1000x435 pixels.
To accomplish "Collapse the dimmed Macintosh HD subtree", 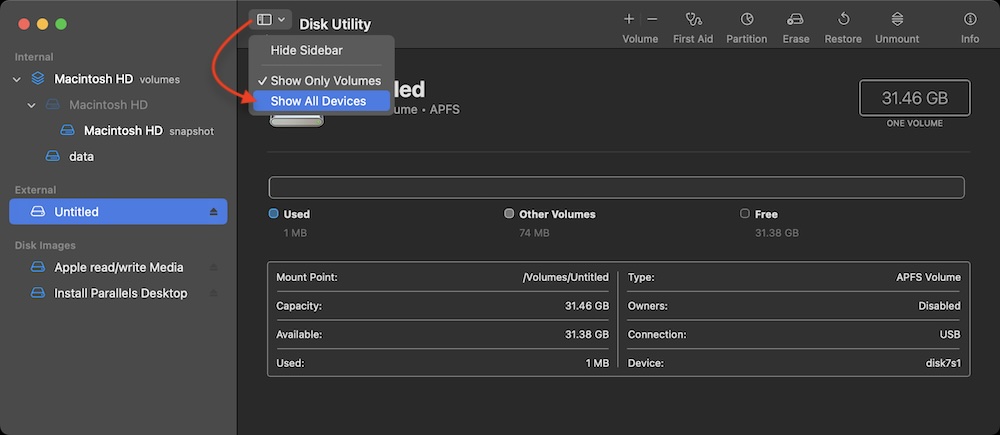I will pyautogui.click(x=32, y=105).
